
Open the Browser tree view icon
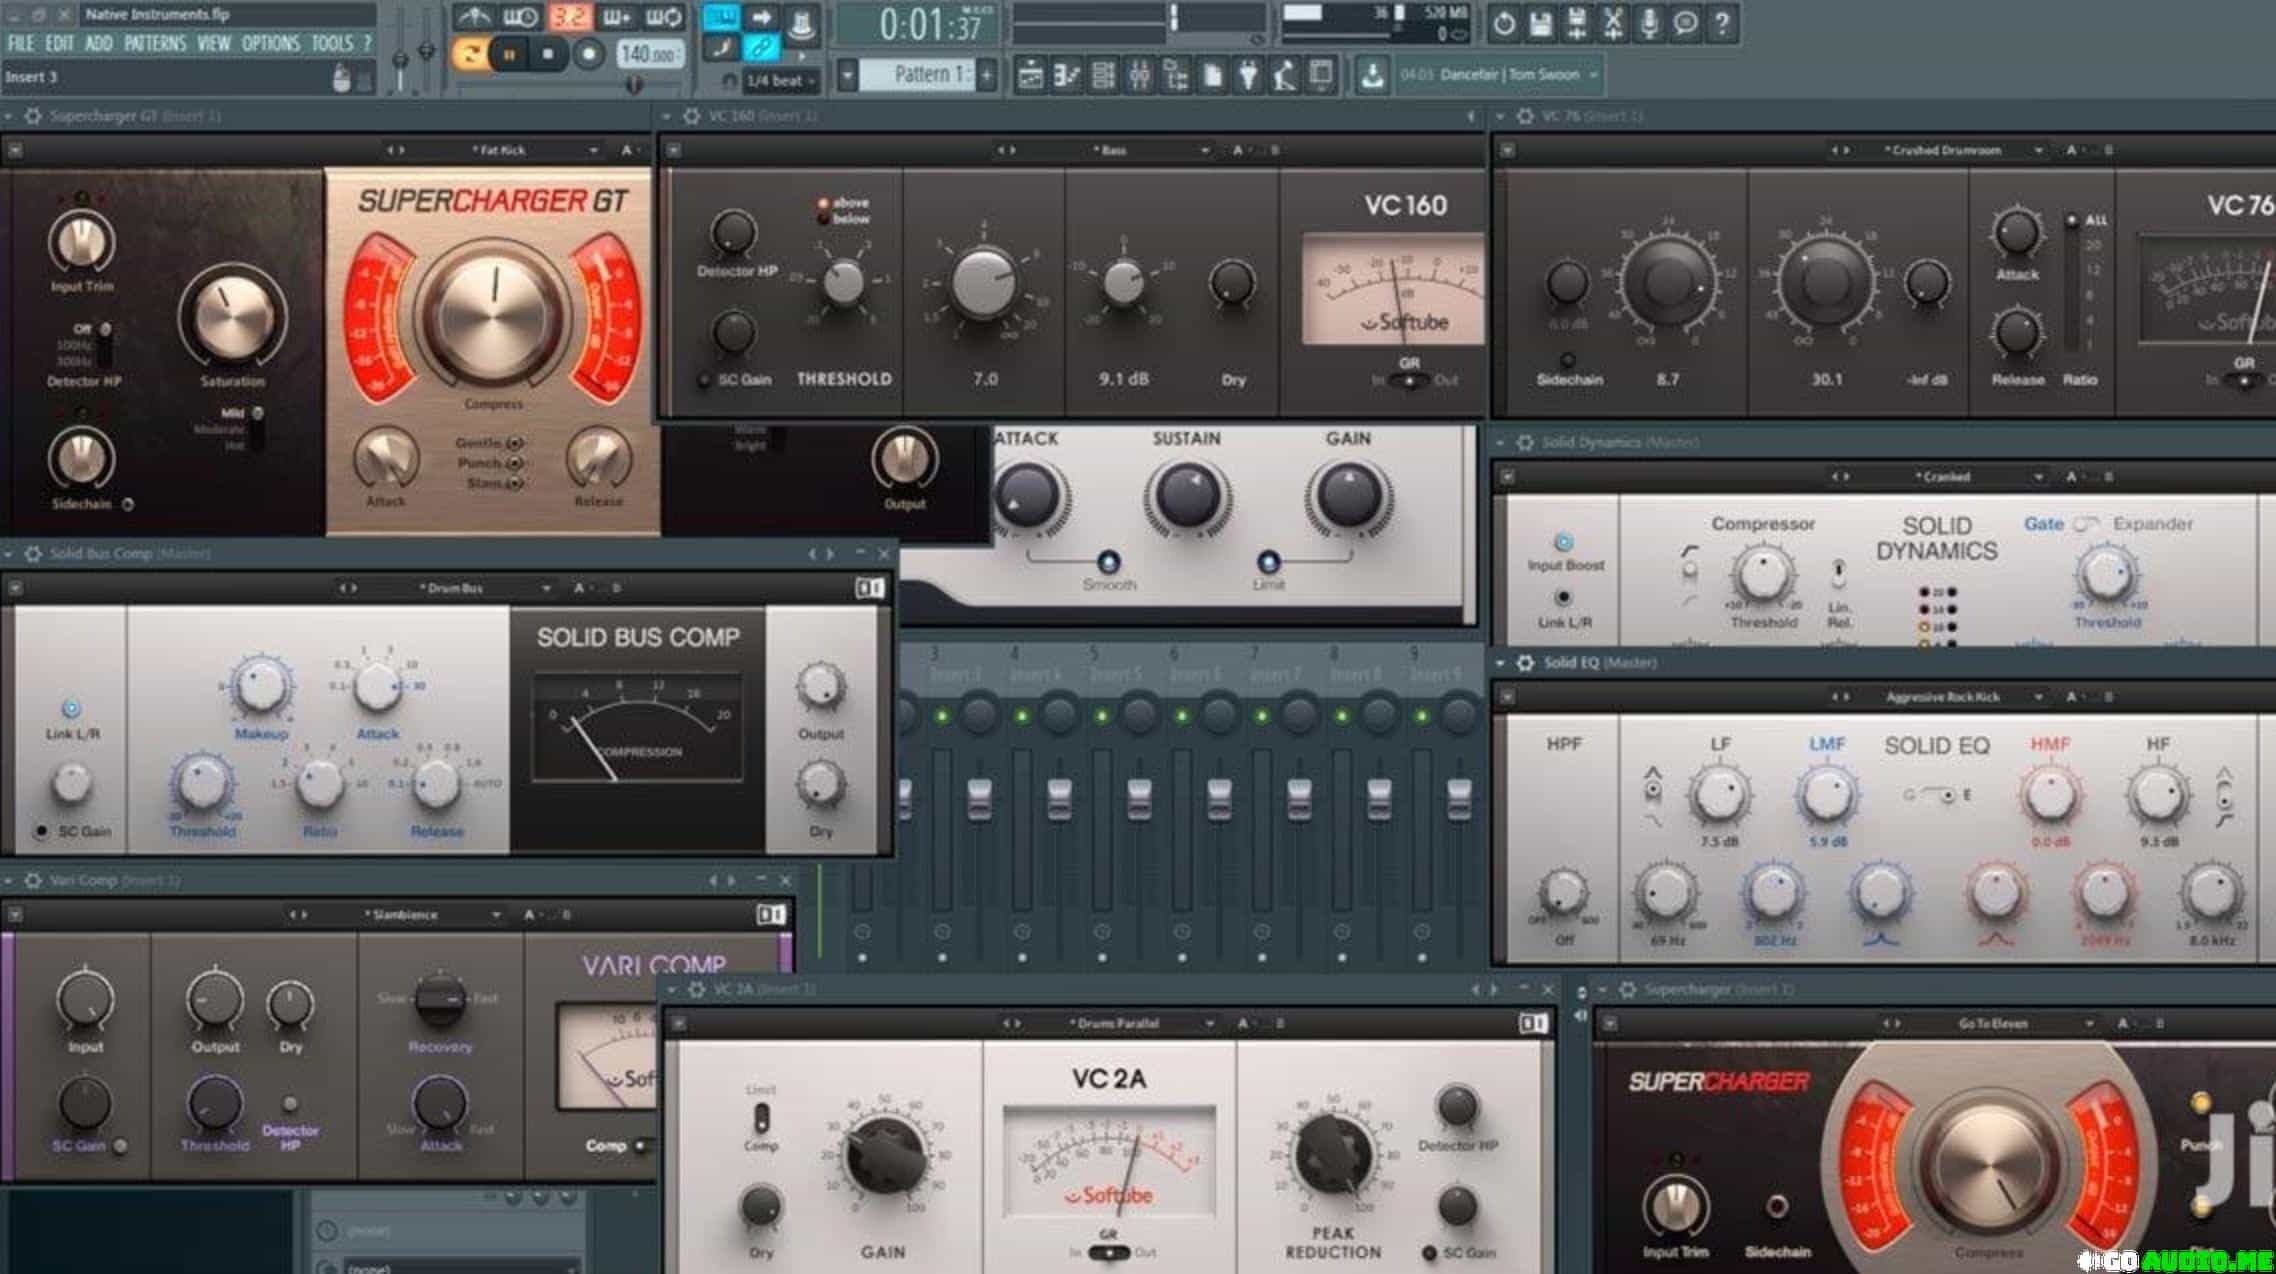[x=1176, y=75]
